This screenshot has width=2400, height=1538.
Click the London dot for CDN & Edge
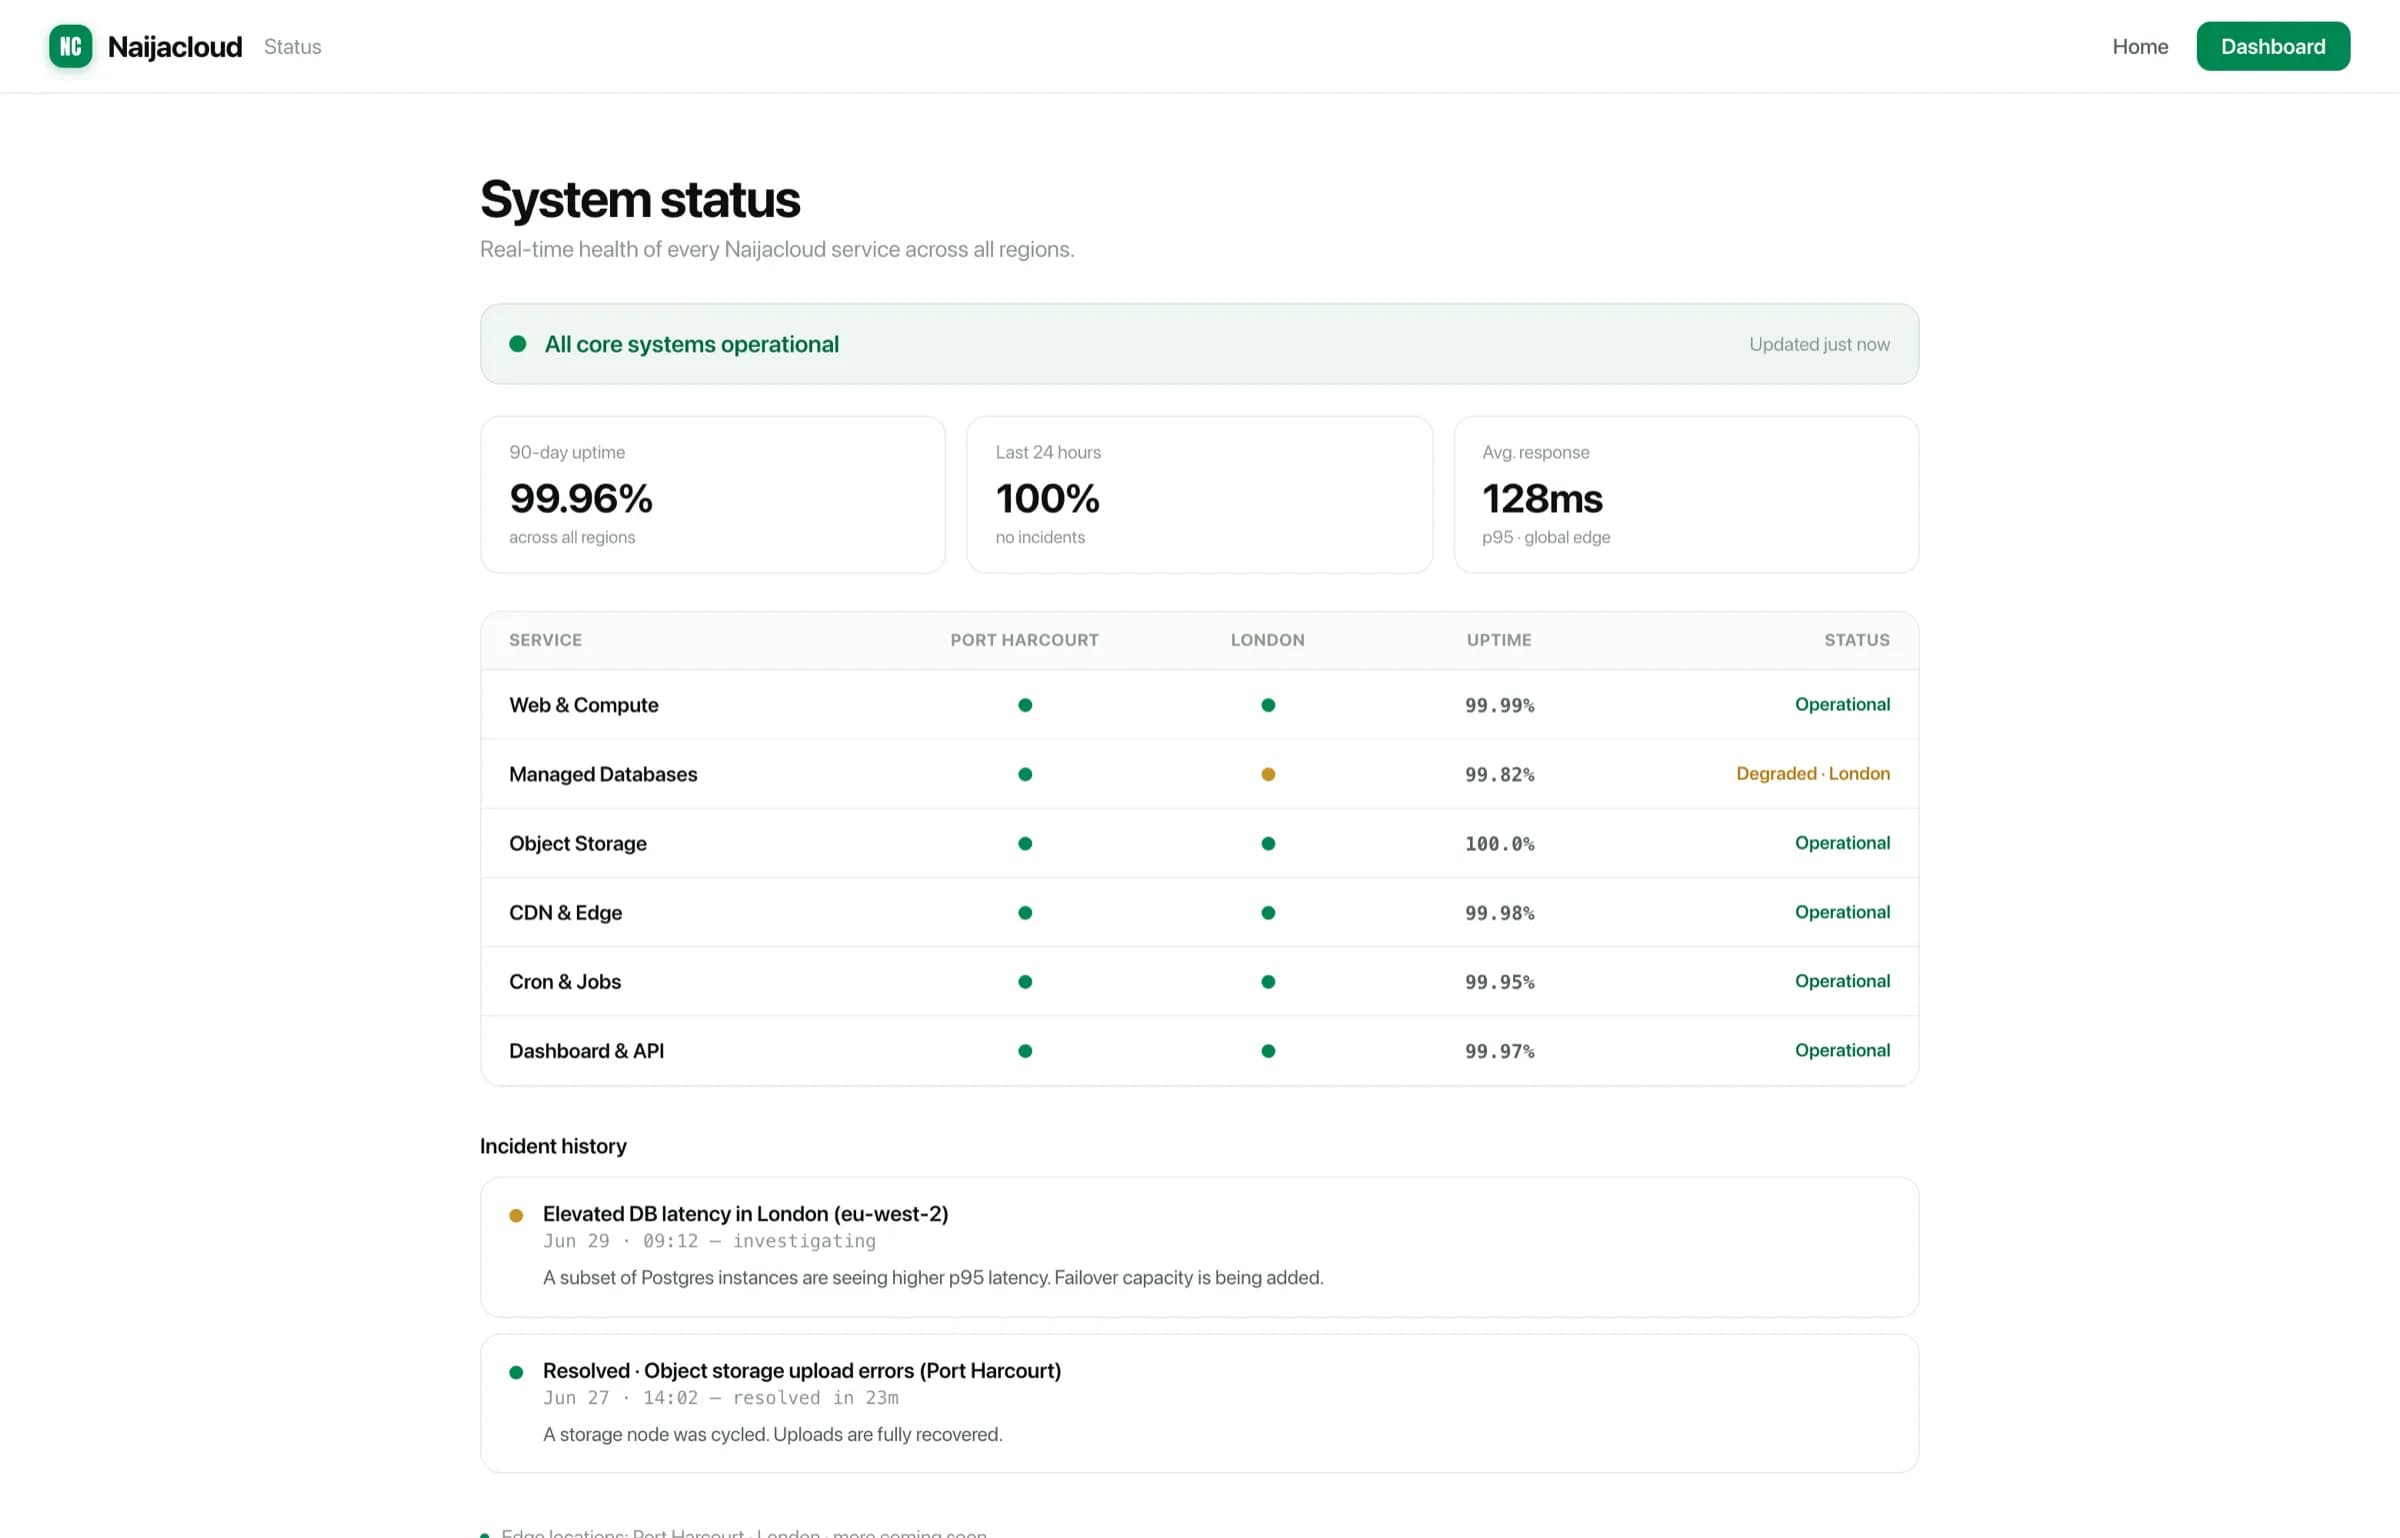coord(1268,912)
